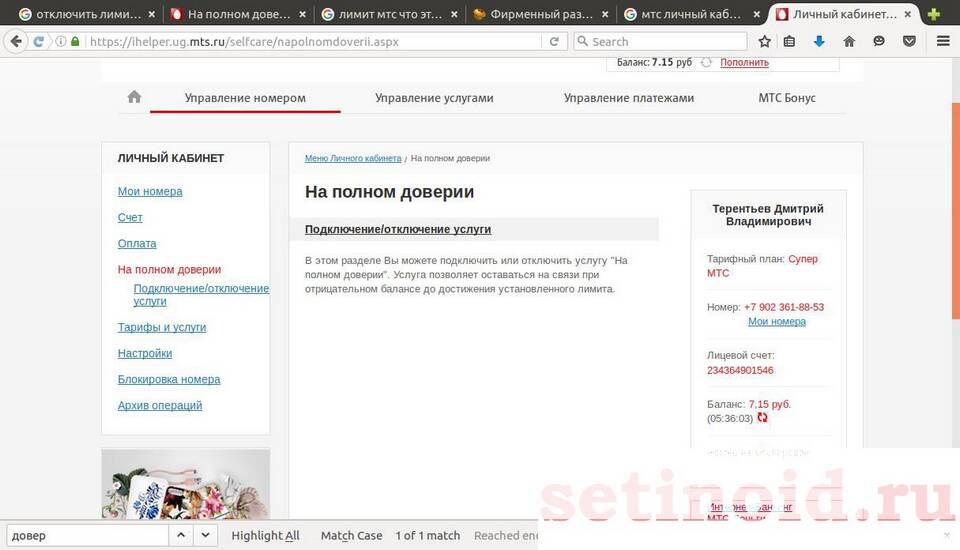
Task: Open 'Управление платежами' menu section
Action: 629,98
